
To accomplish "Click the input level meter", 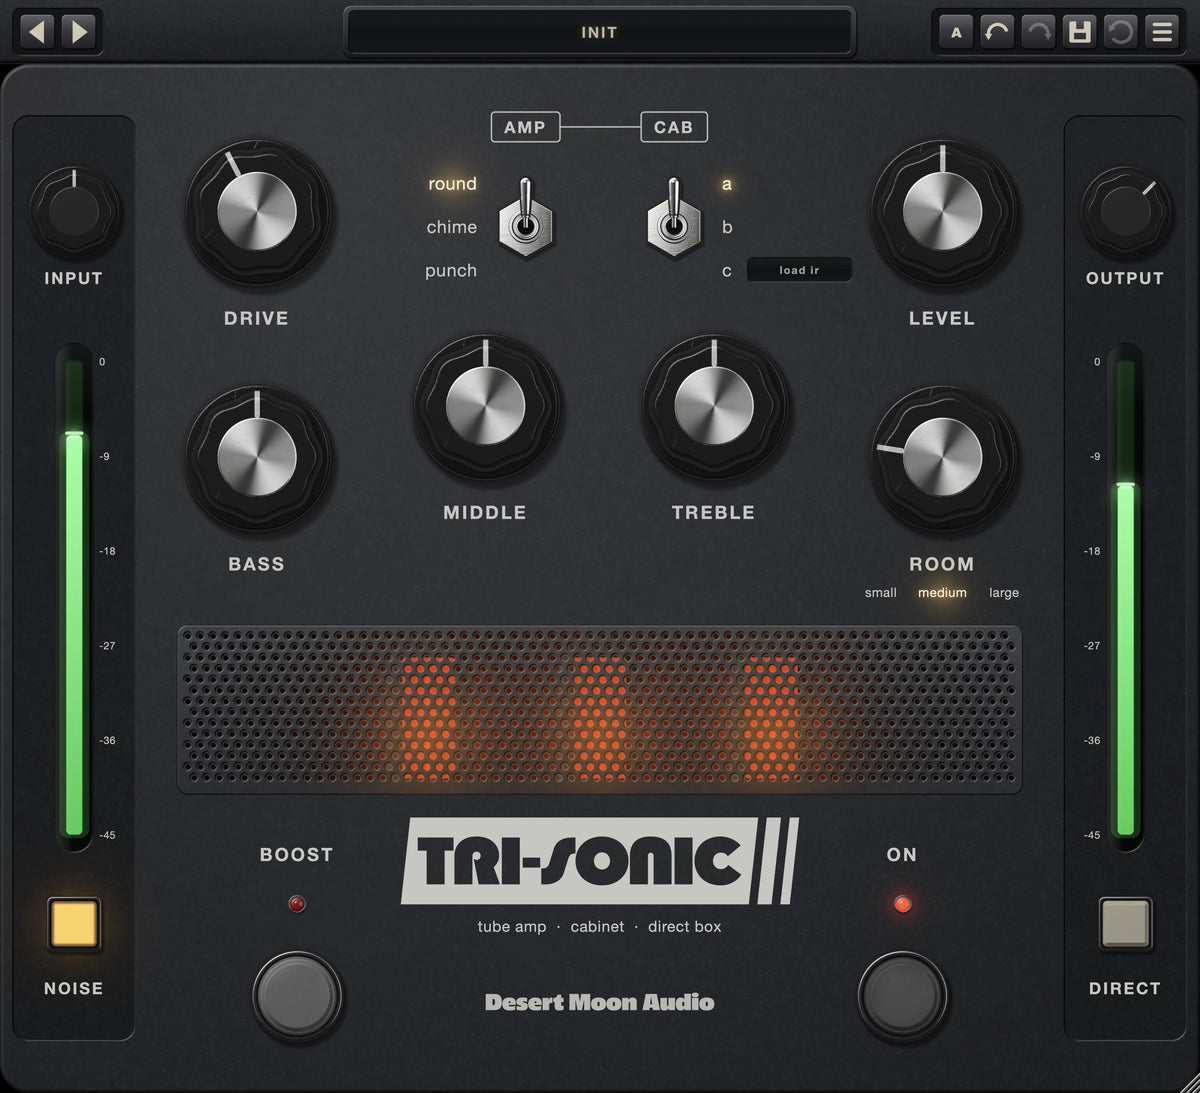I will click(74, 597).
